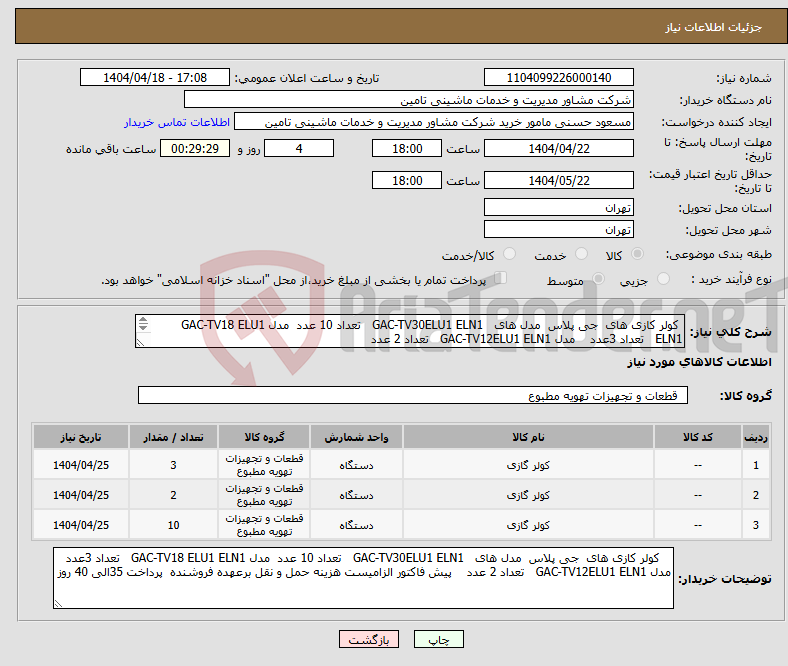788x666 pixels.
Task: Select the کالا radio button
Action: (x=637, y=254)
